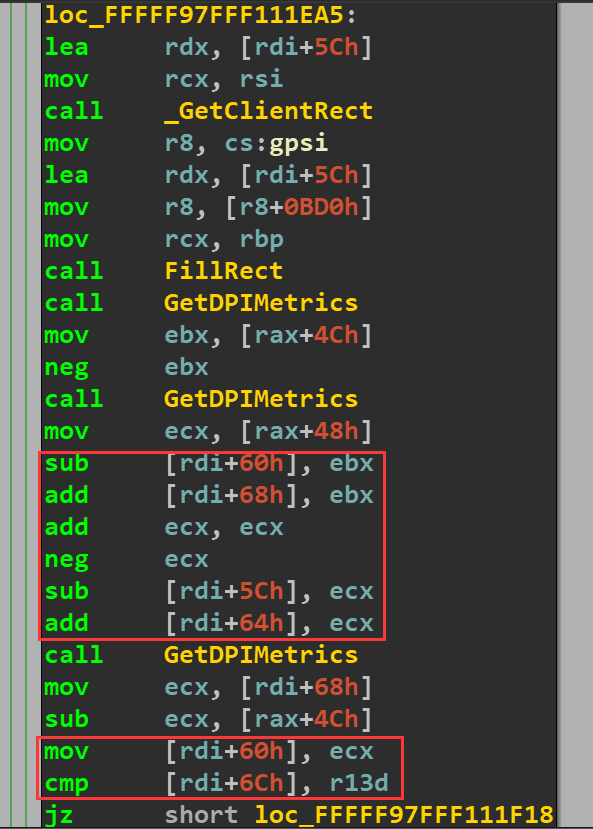Click the 'sub [rdi+5Ch], ecx' line

(209, 591)
